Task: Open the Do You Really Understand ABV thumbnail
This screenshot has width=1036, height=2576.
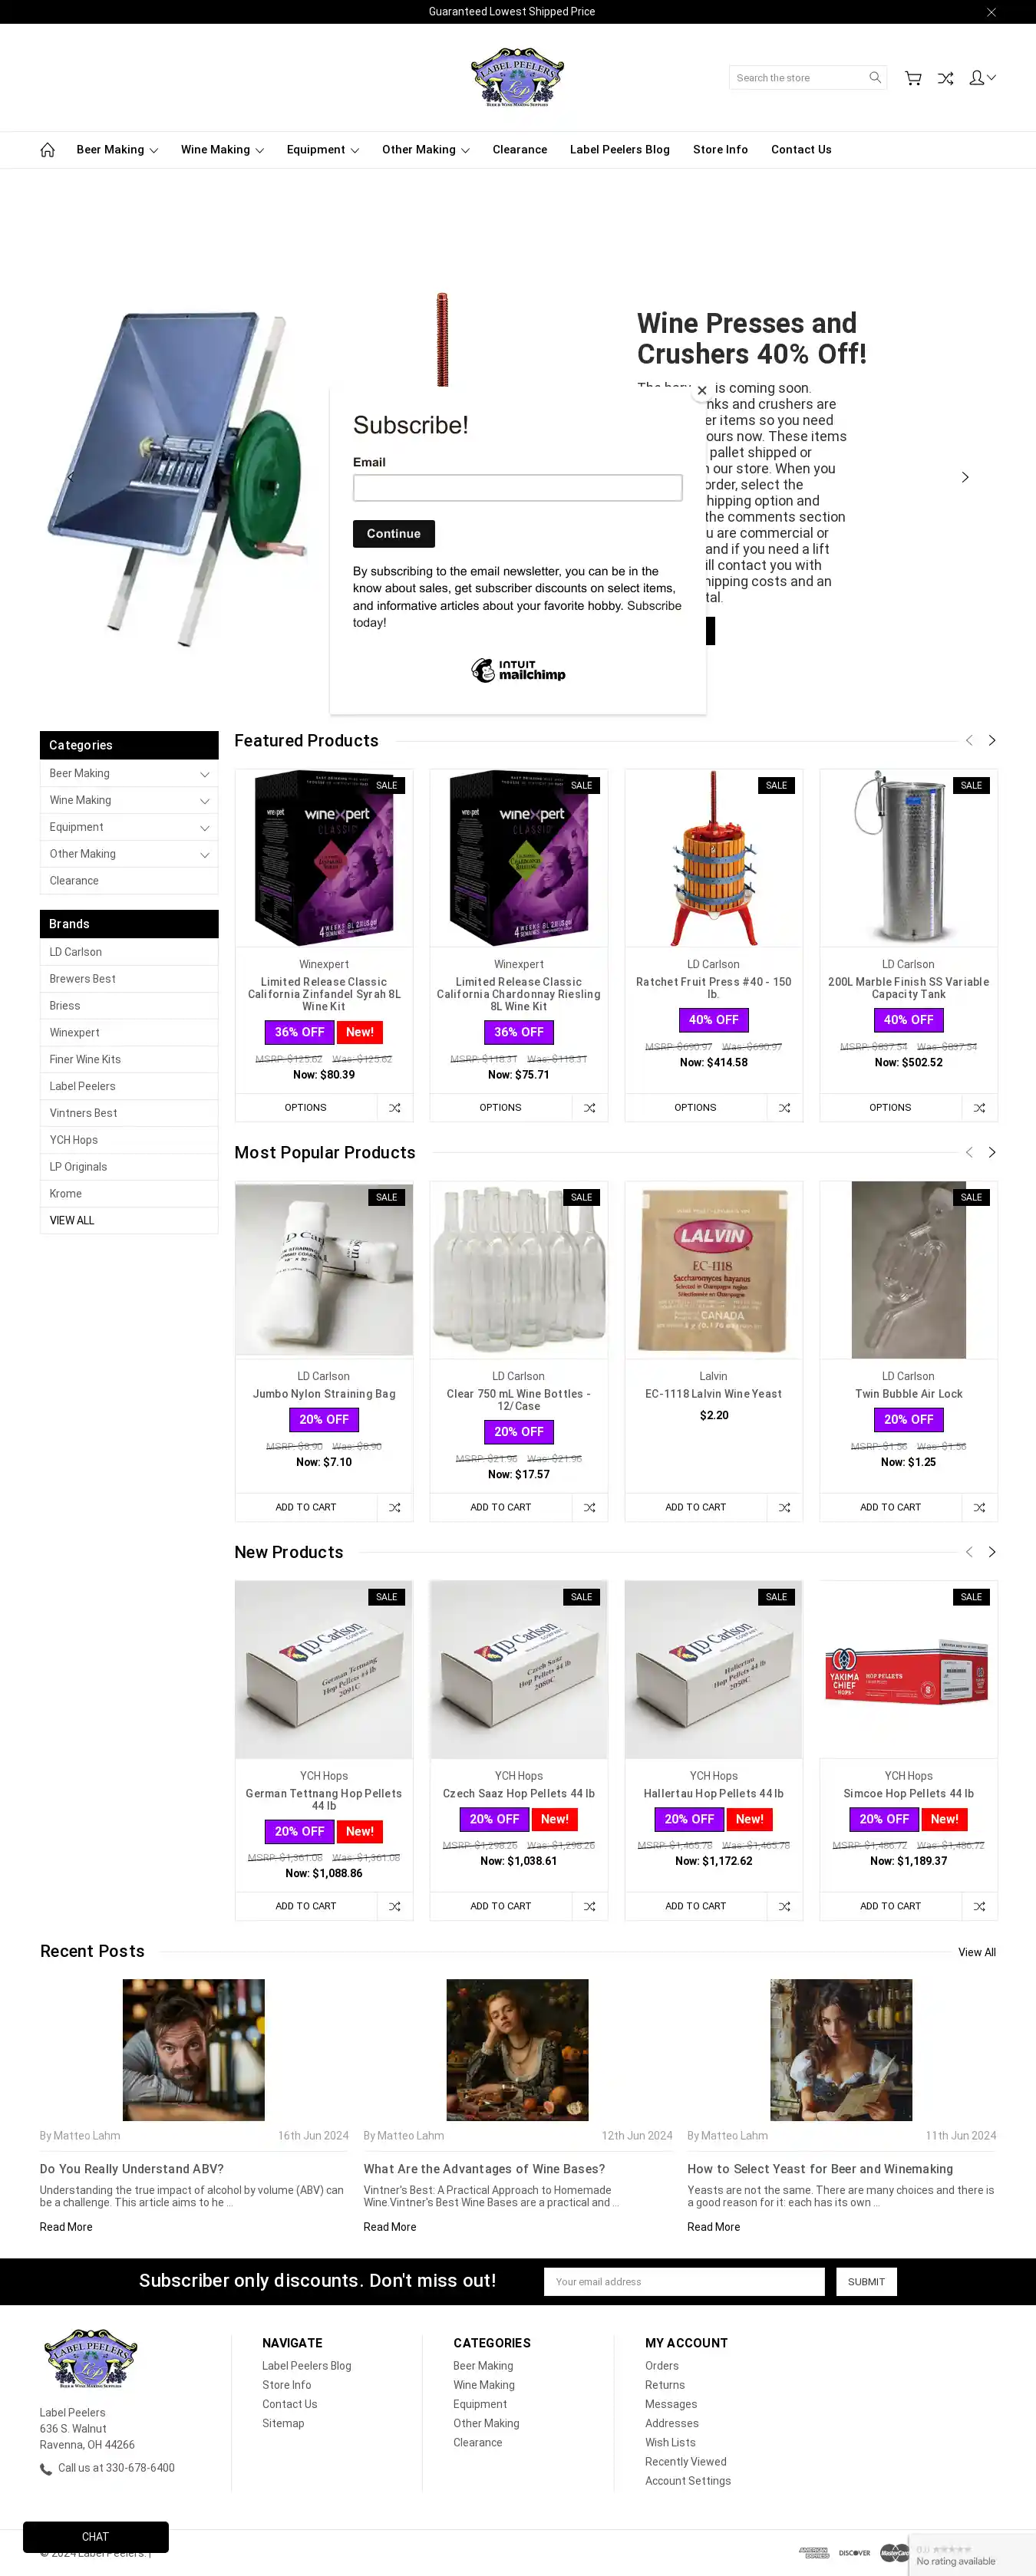Action: point(194,2050)
